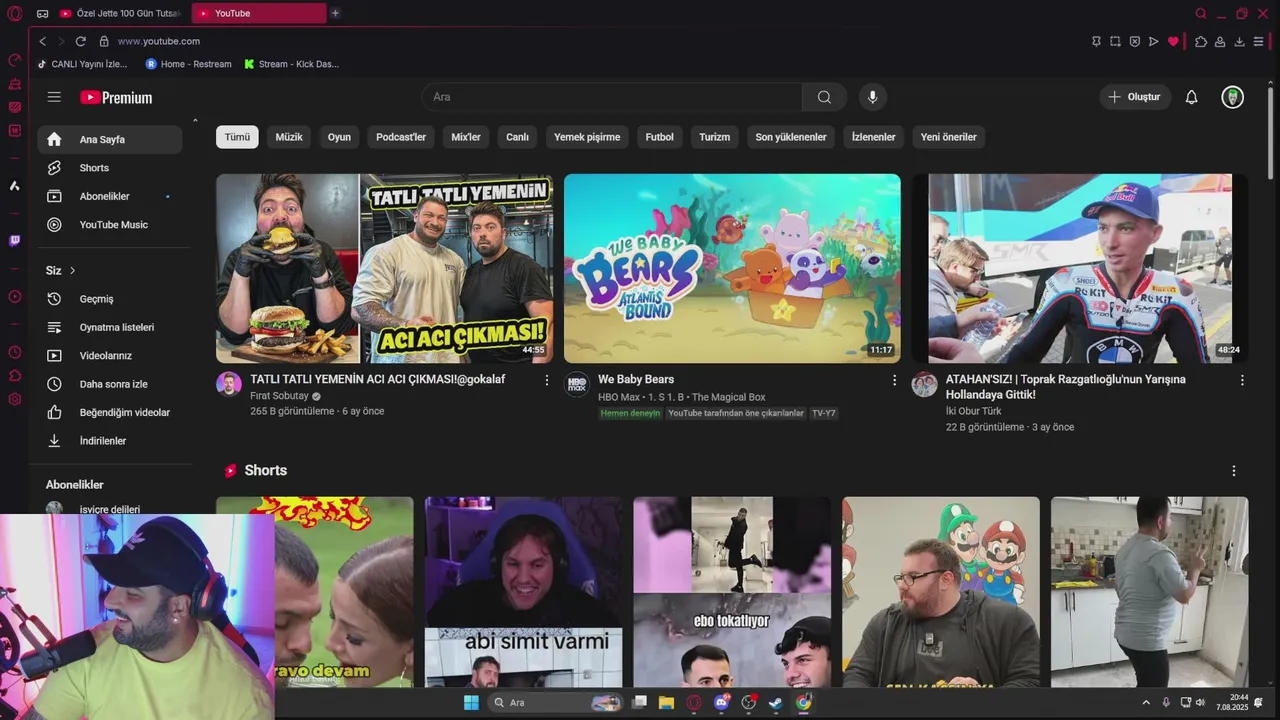Click the Oluştur create button
The width and height of the screenshot is (1280, 720).
tap(1135, 97)
